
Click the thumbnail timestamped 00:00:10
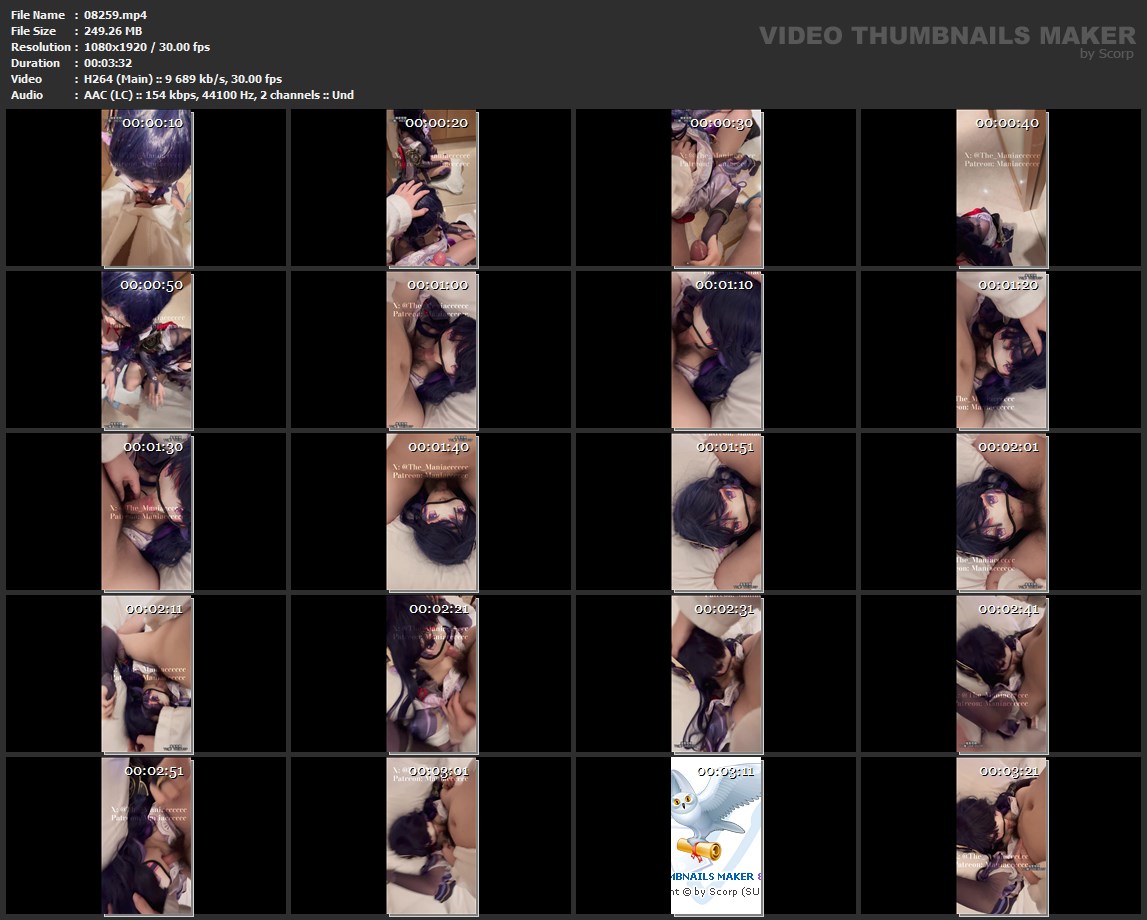coord(147,189)
